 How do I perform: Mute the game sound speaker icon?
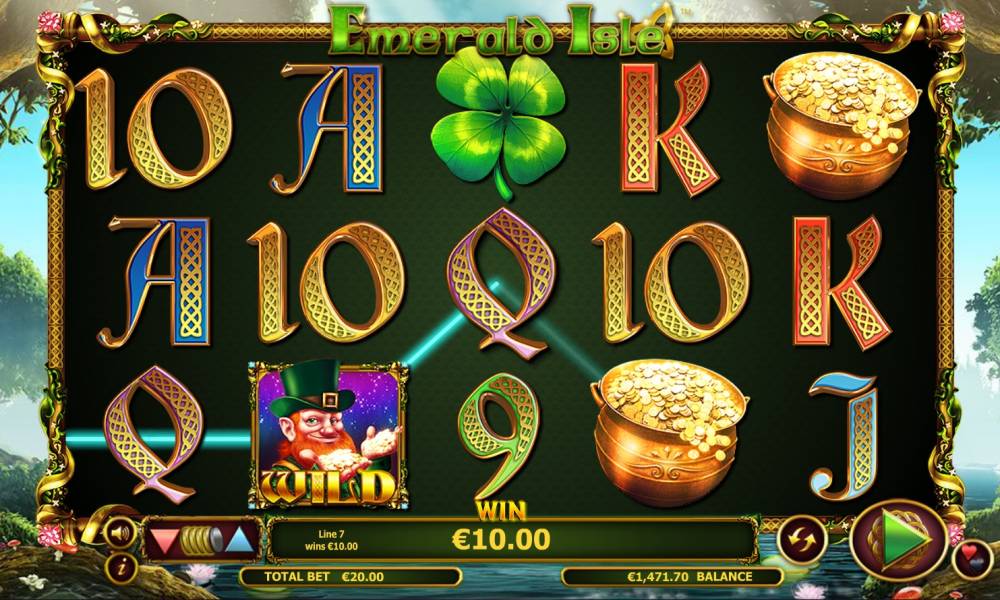click(119, 531)
